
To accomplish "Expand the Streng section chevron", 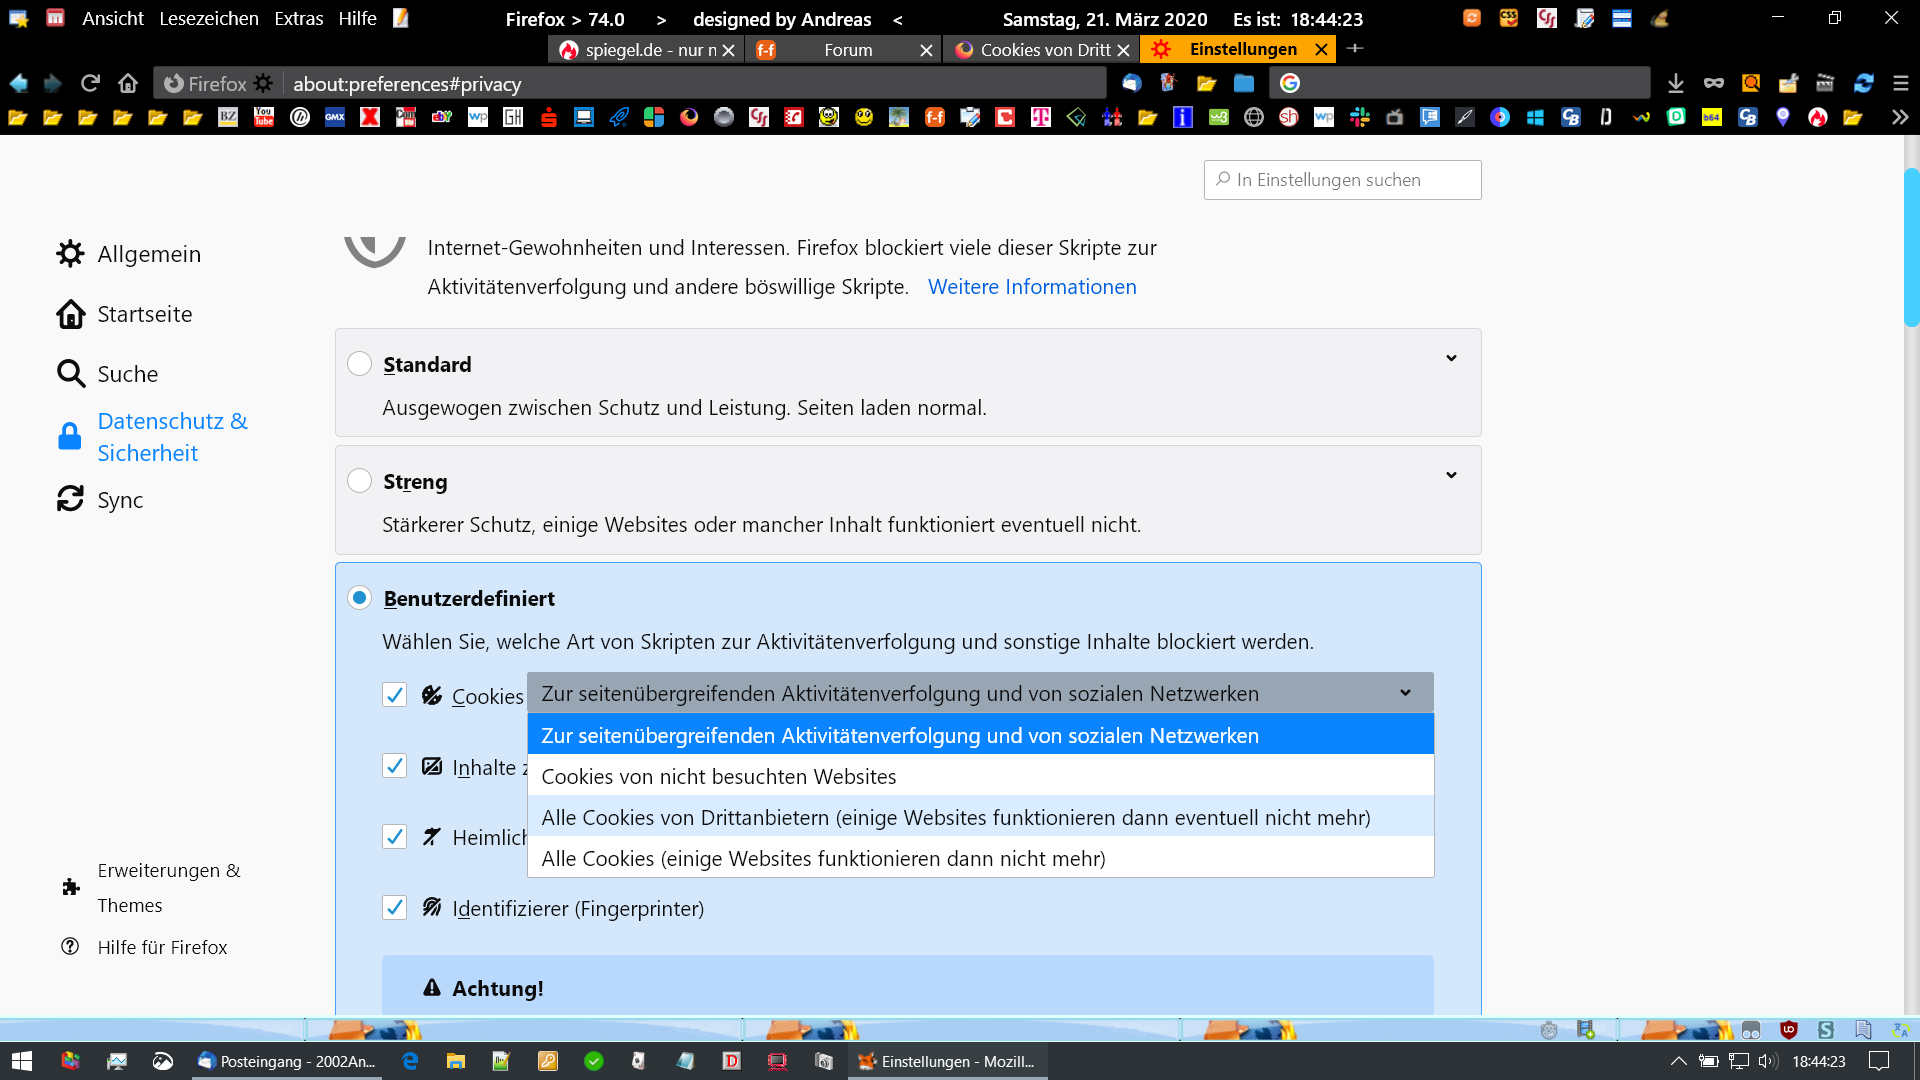I will 1451,475.
